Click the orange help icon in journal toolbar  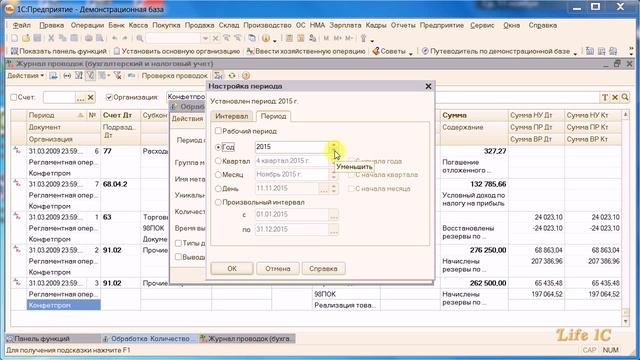pos(246,76)
